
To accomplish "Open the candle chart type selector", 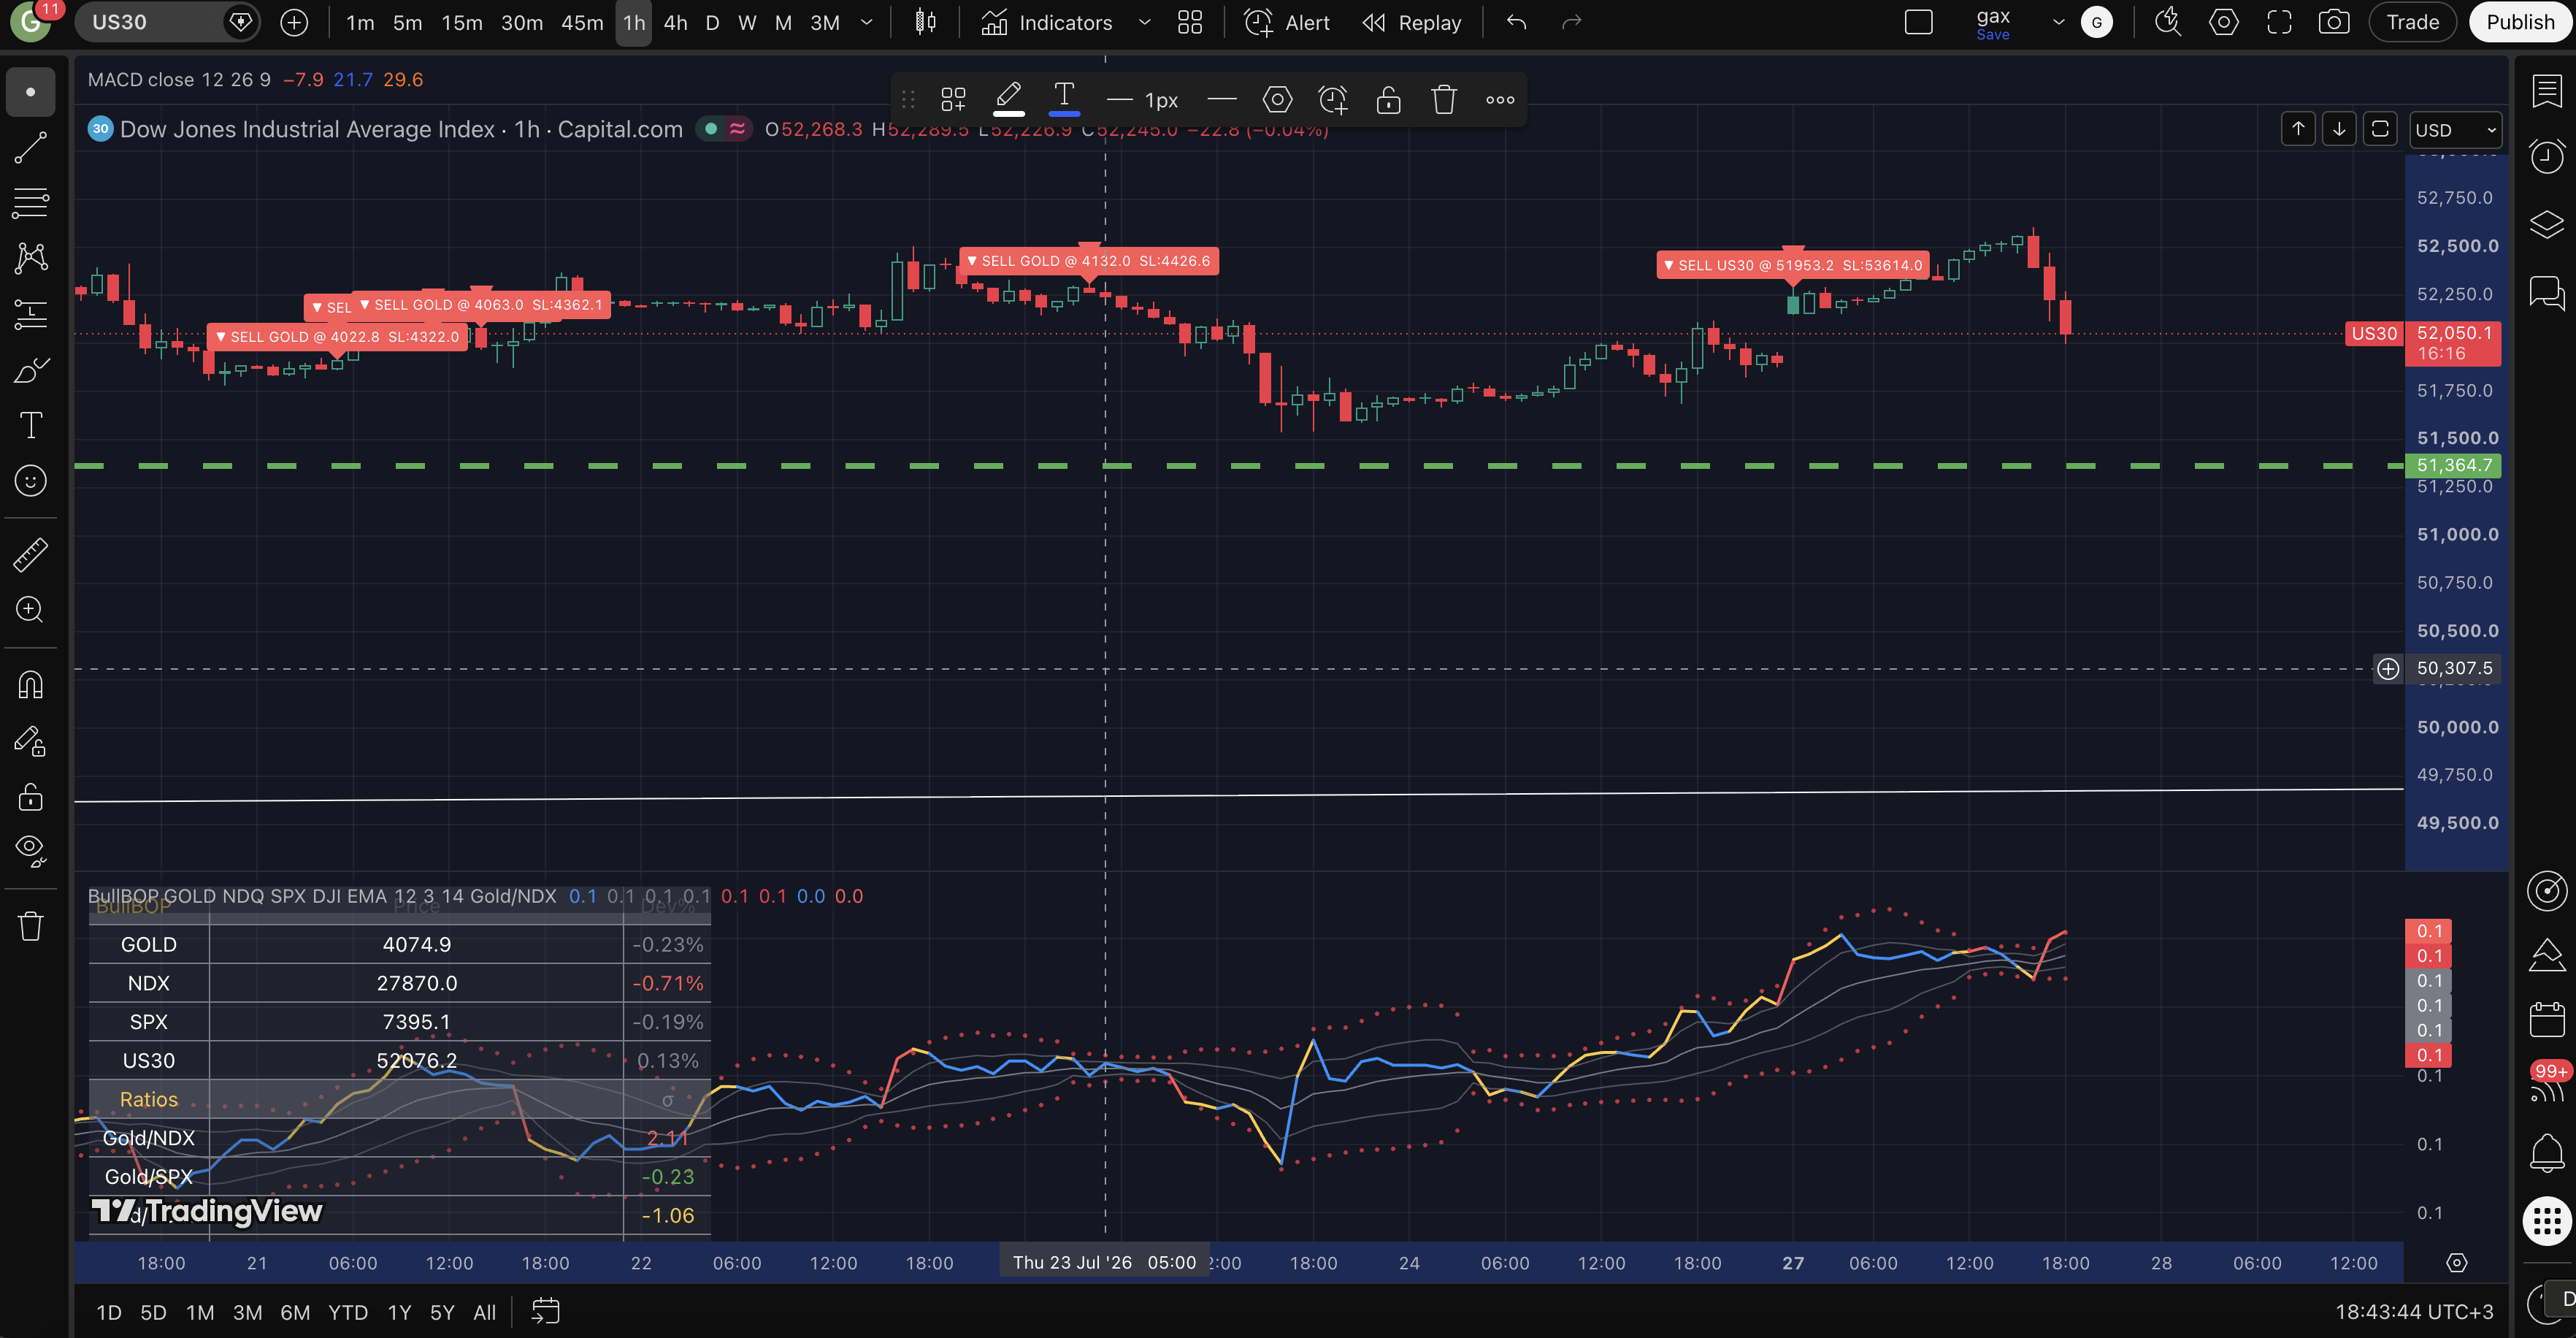I will click(926, 22).
